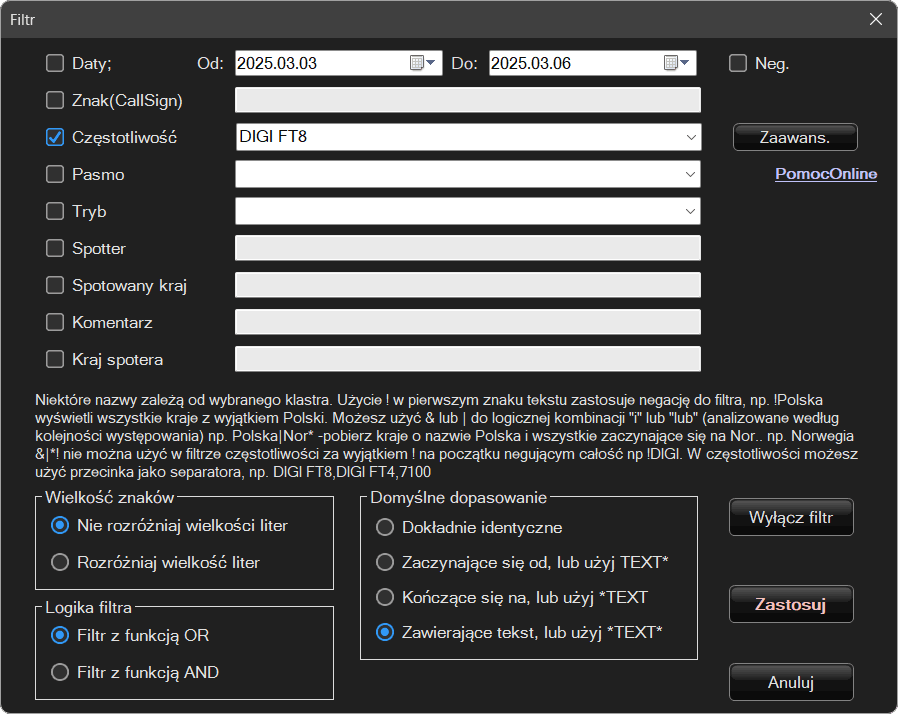Open the Od date calendar picker icon
The width and height of the screenshot is (898, 714).
pos(423,64)
